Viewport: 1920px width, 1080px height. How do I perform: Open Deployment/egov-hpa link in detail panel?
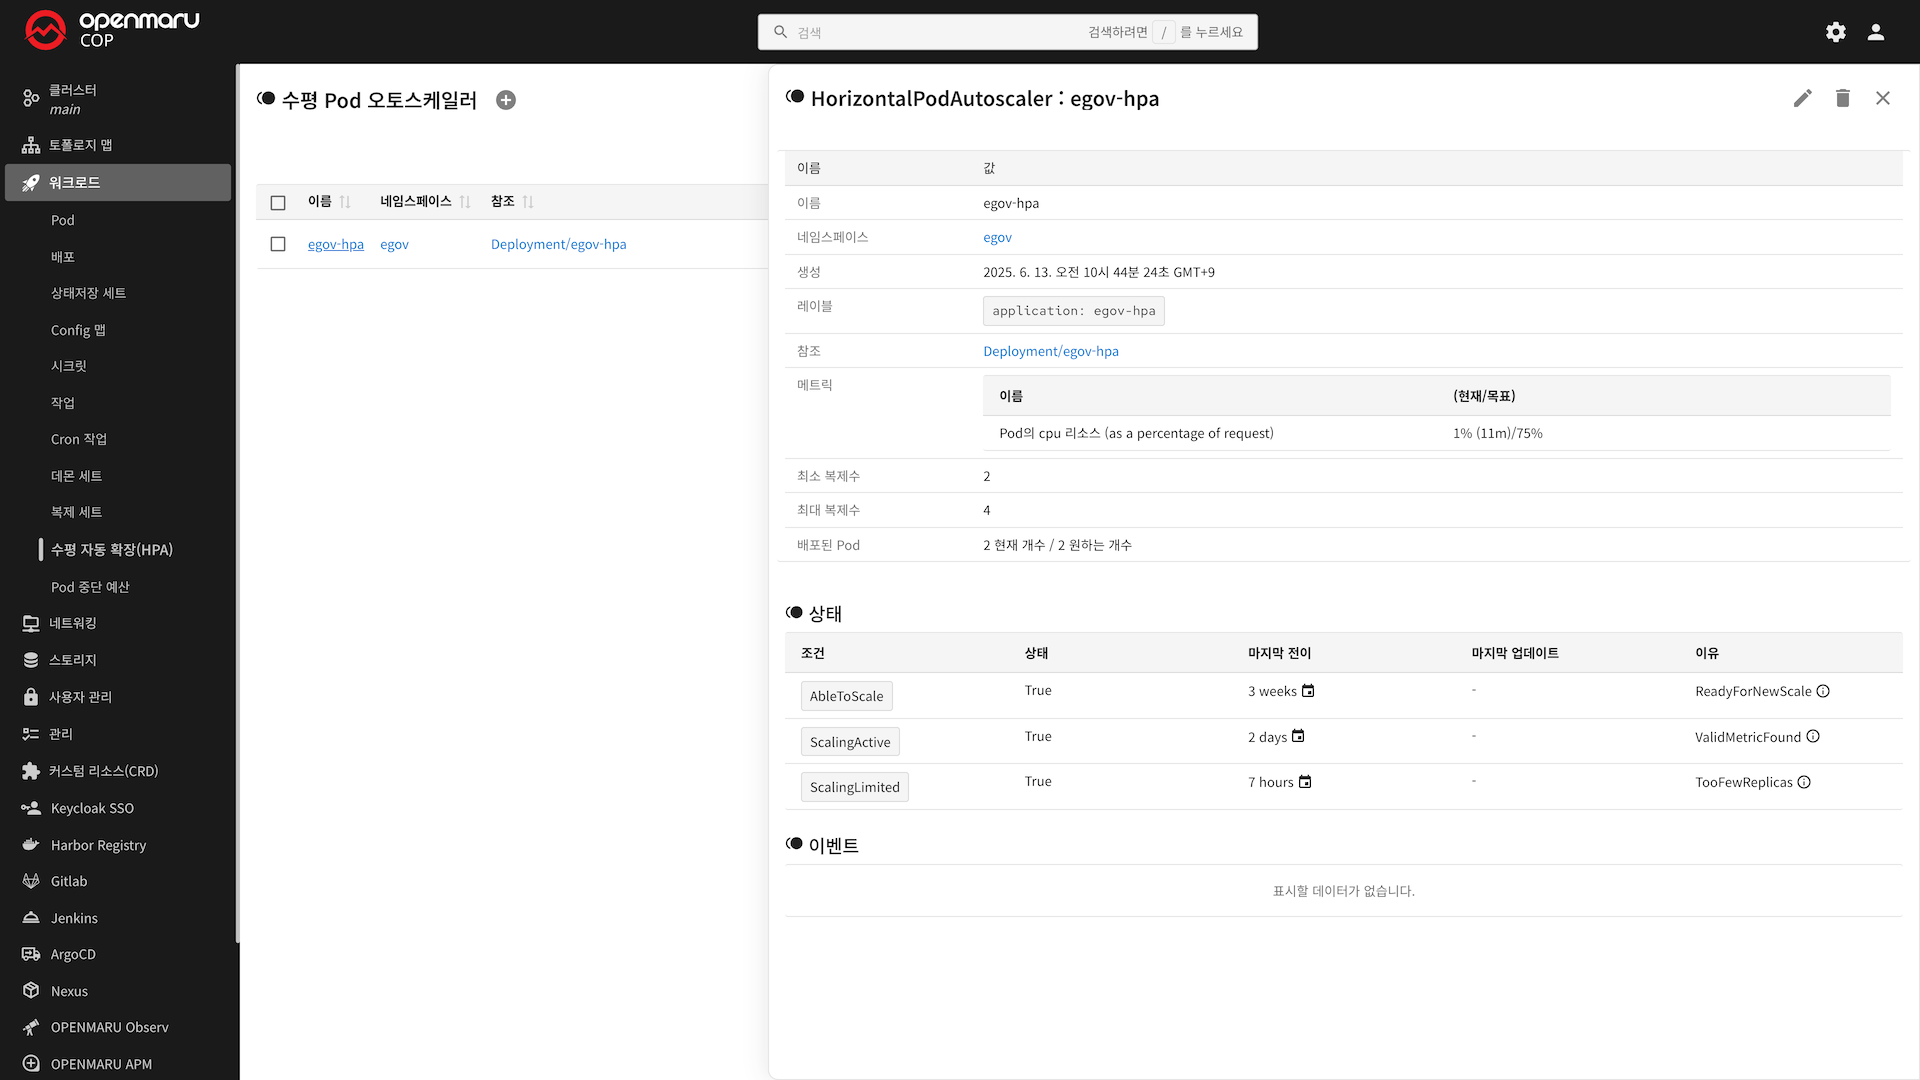point(1050,351)
